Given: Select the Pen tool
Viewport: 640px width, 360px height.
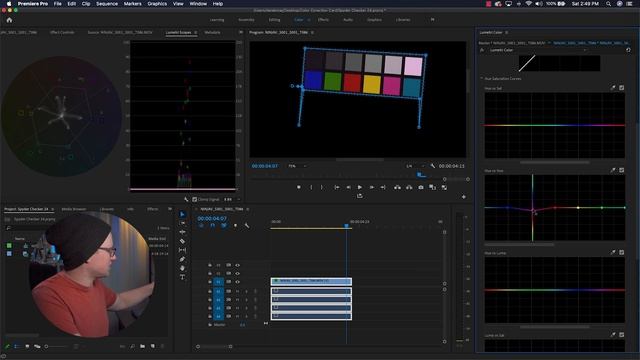Looking at the screenshot, I should pos(182,259).
